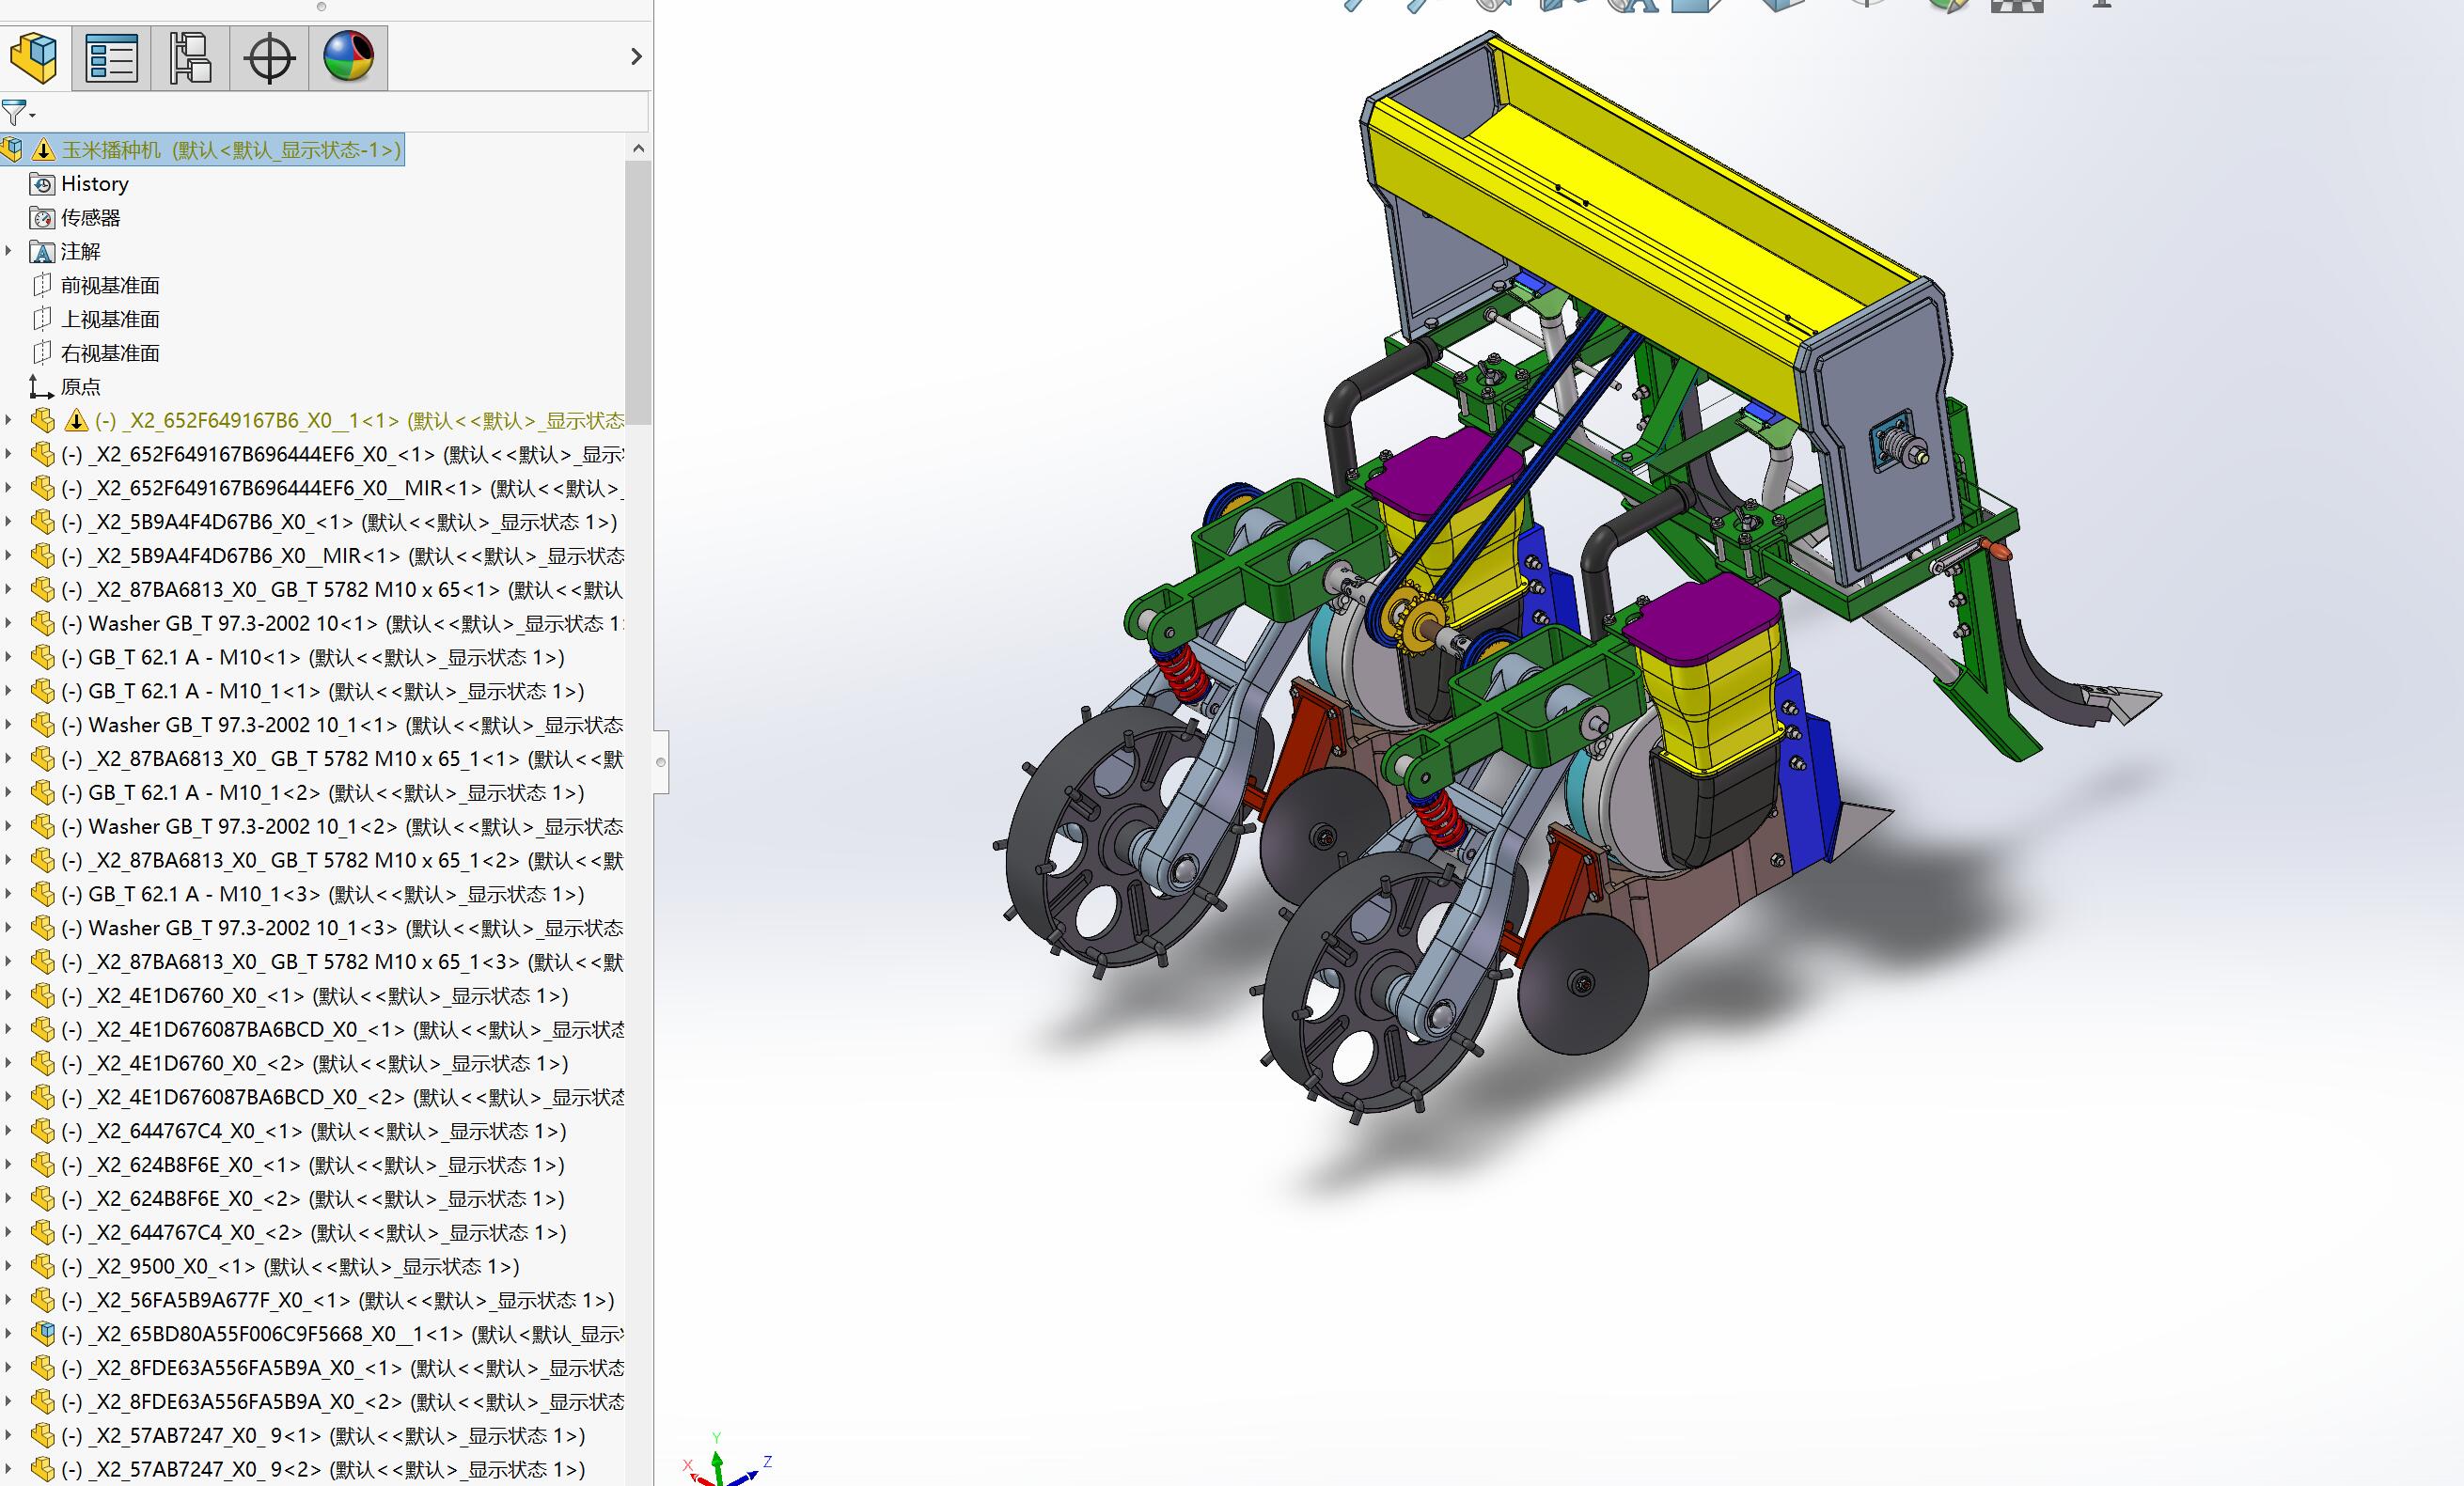Expand the _X2_5B9A4F4D67B6_X0_<1> component
Image resolution: width=2464 pixels, height=1486 pixels.
point(9,522)
